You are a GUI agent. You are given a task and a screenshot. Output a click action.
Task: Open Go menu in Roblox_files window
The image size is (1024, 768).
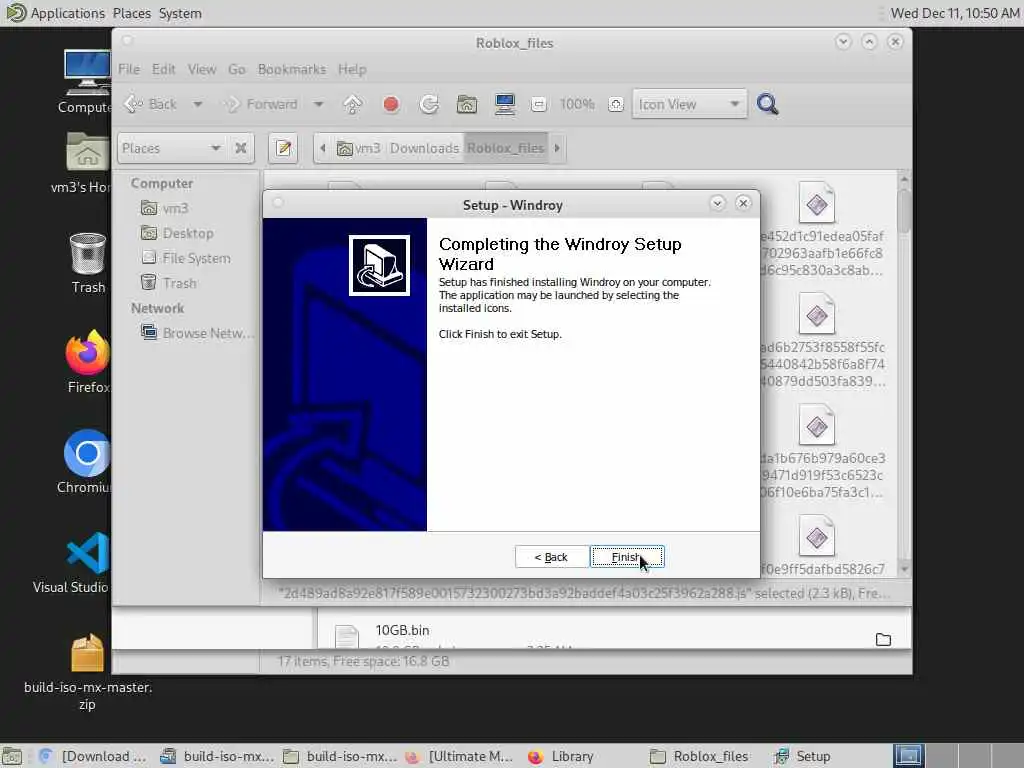[x=236, y=69]
